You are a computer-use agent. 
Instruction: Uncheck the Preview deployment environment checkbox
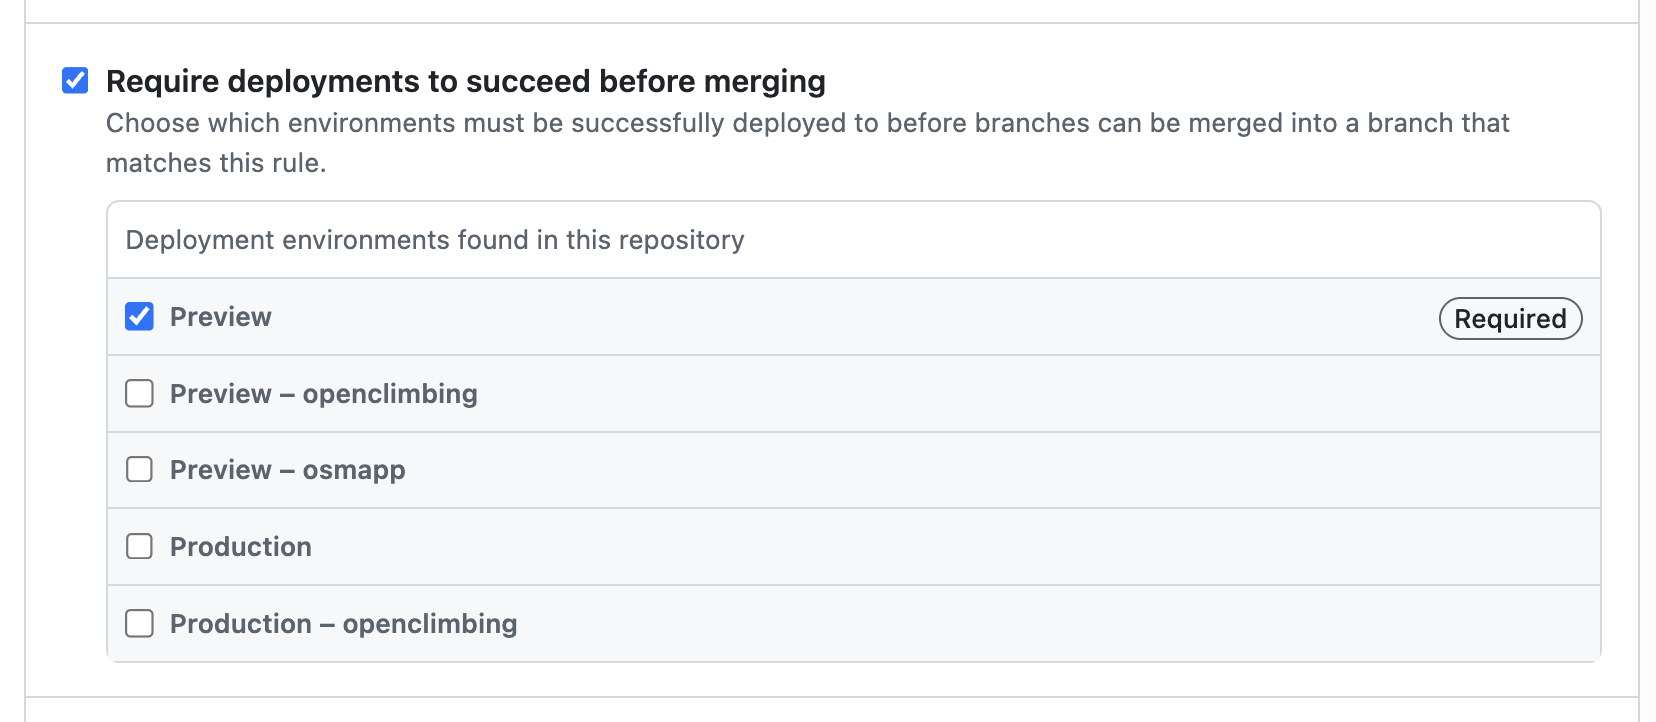(x=138, y=316)
